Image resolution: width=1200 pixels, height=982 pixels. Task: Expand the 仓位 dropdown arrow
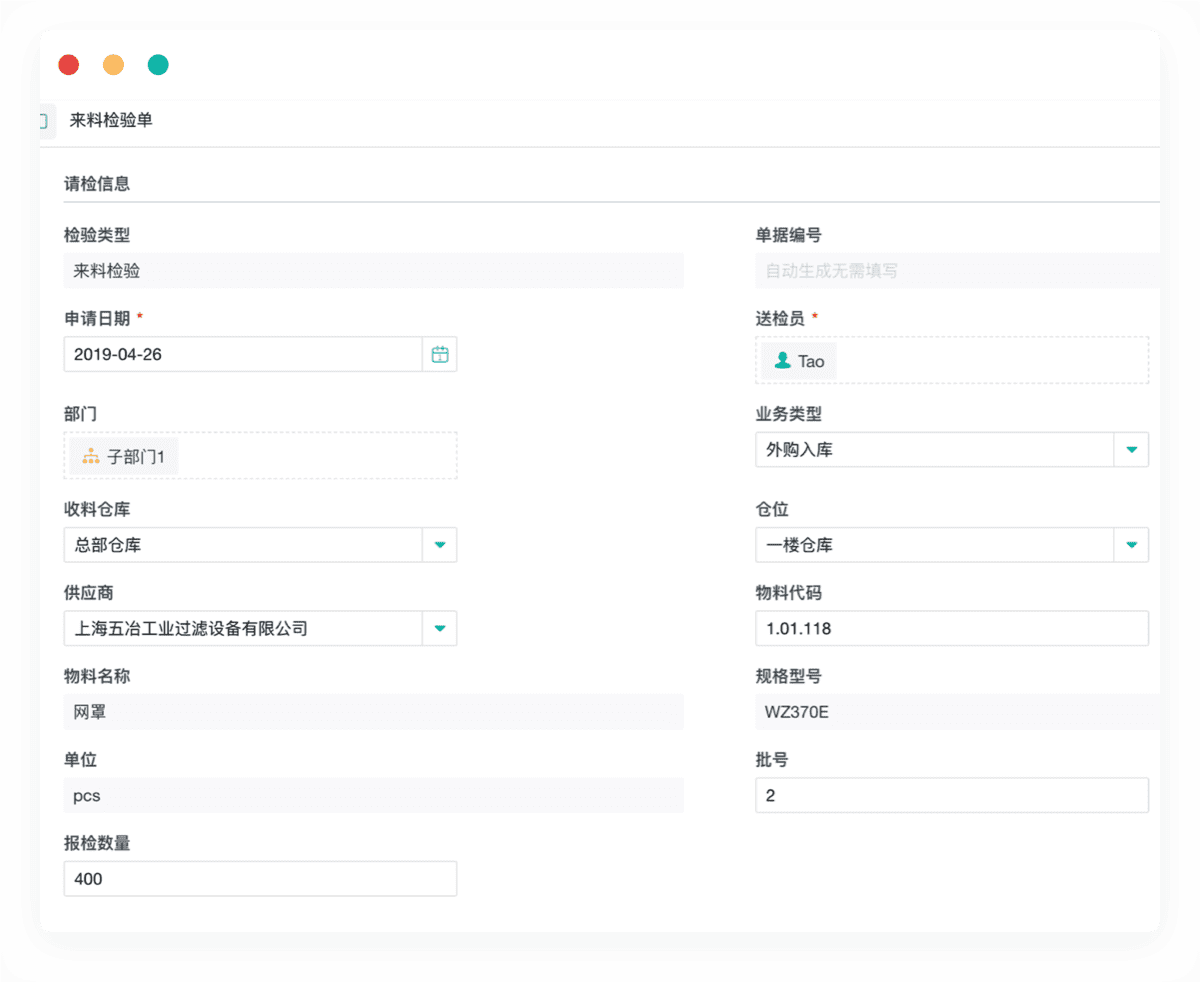point(1131,545)
